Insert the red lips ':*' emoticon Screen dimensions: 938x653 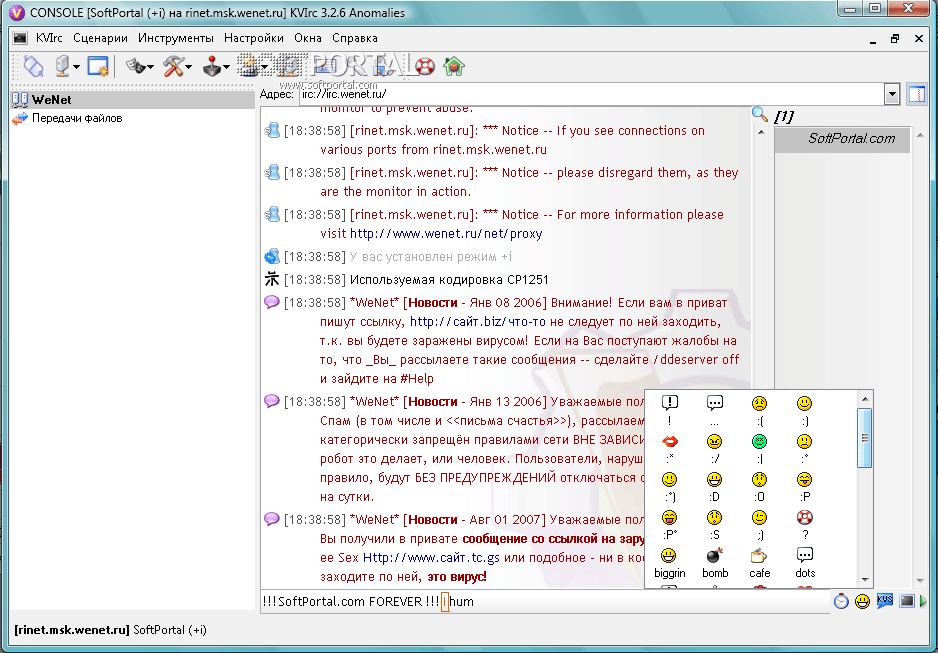pos(669,448)
